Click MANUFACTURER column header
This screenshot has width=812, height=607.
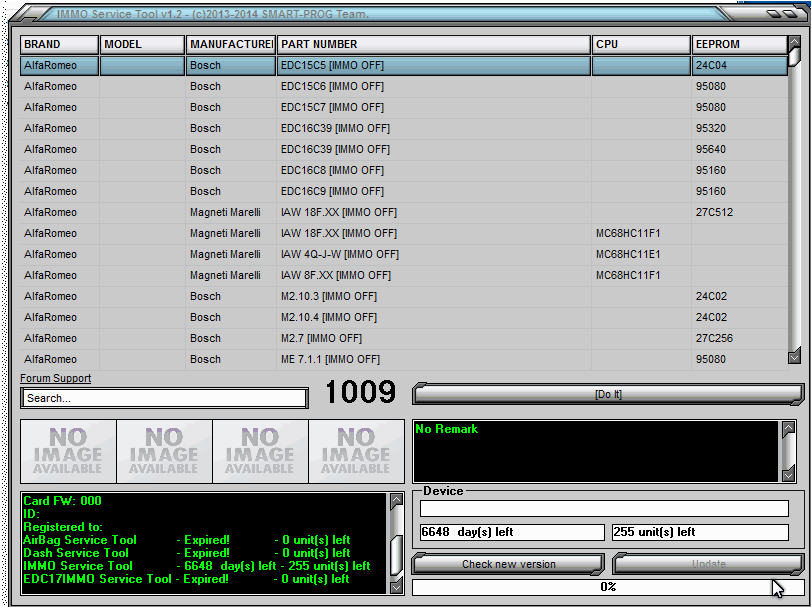click(x=230, y=45)
